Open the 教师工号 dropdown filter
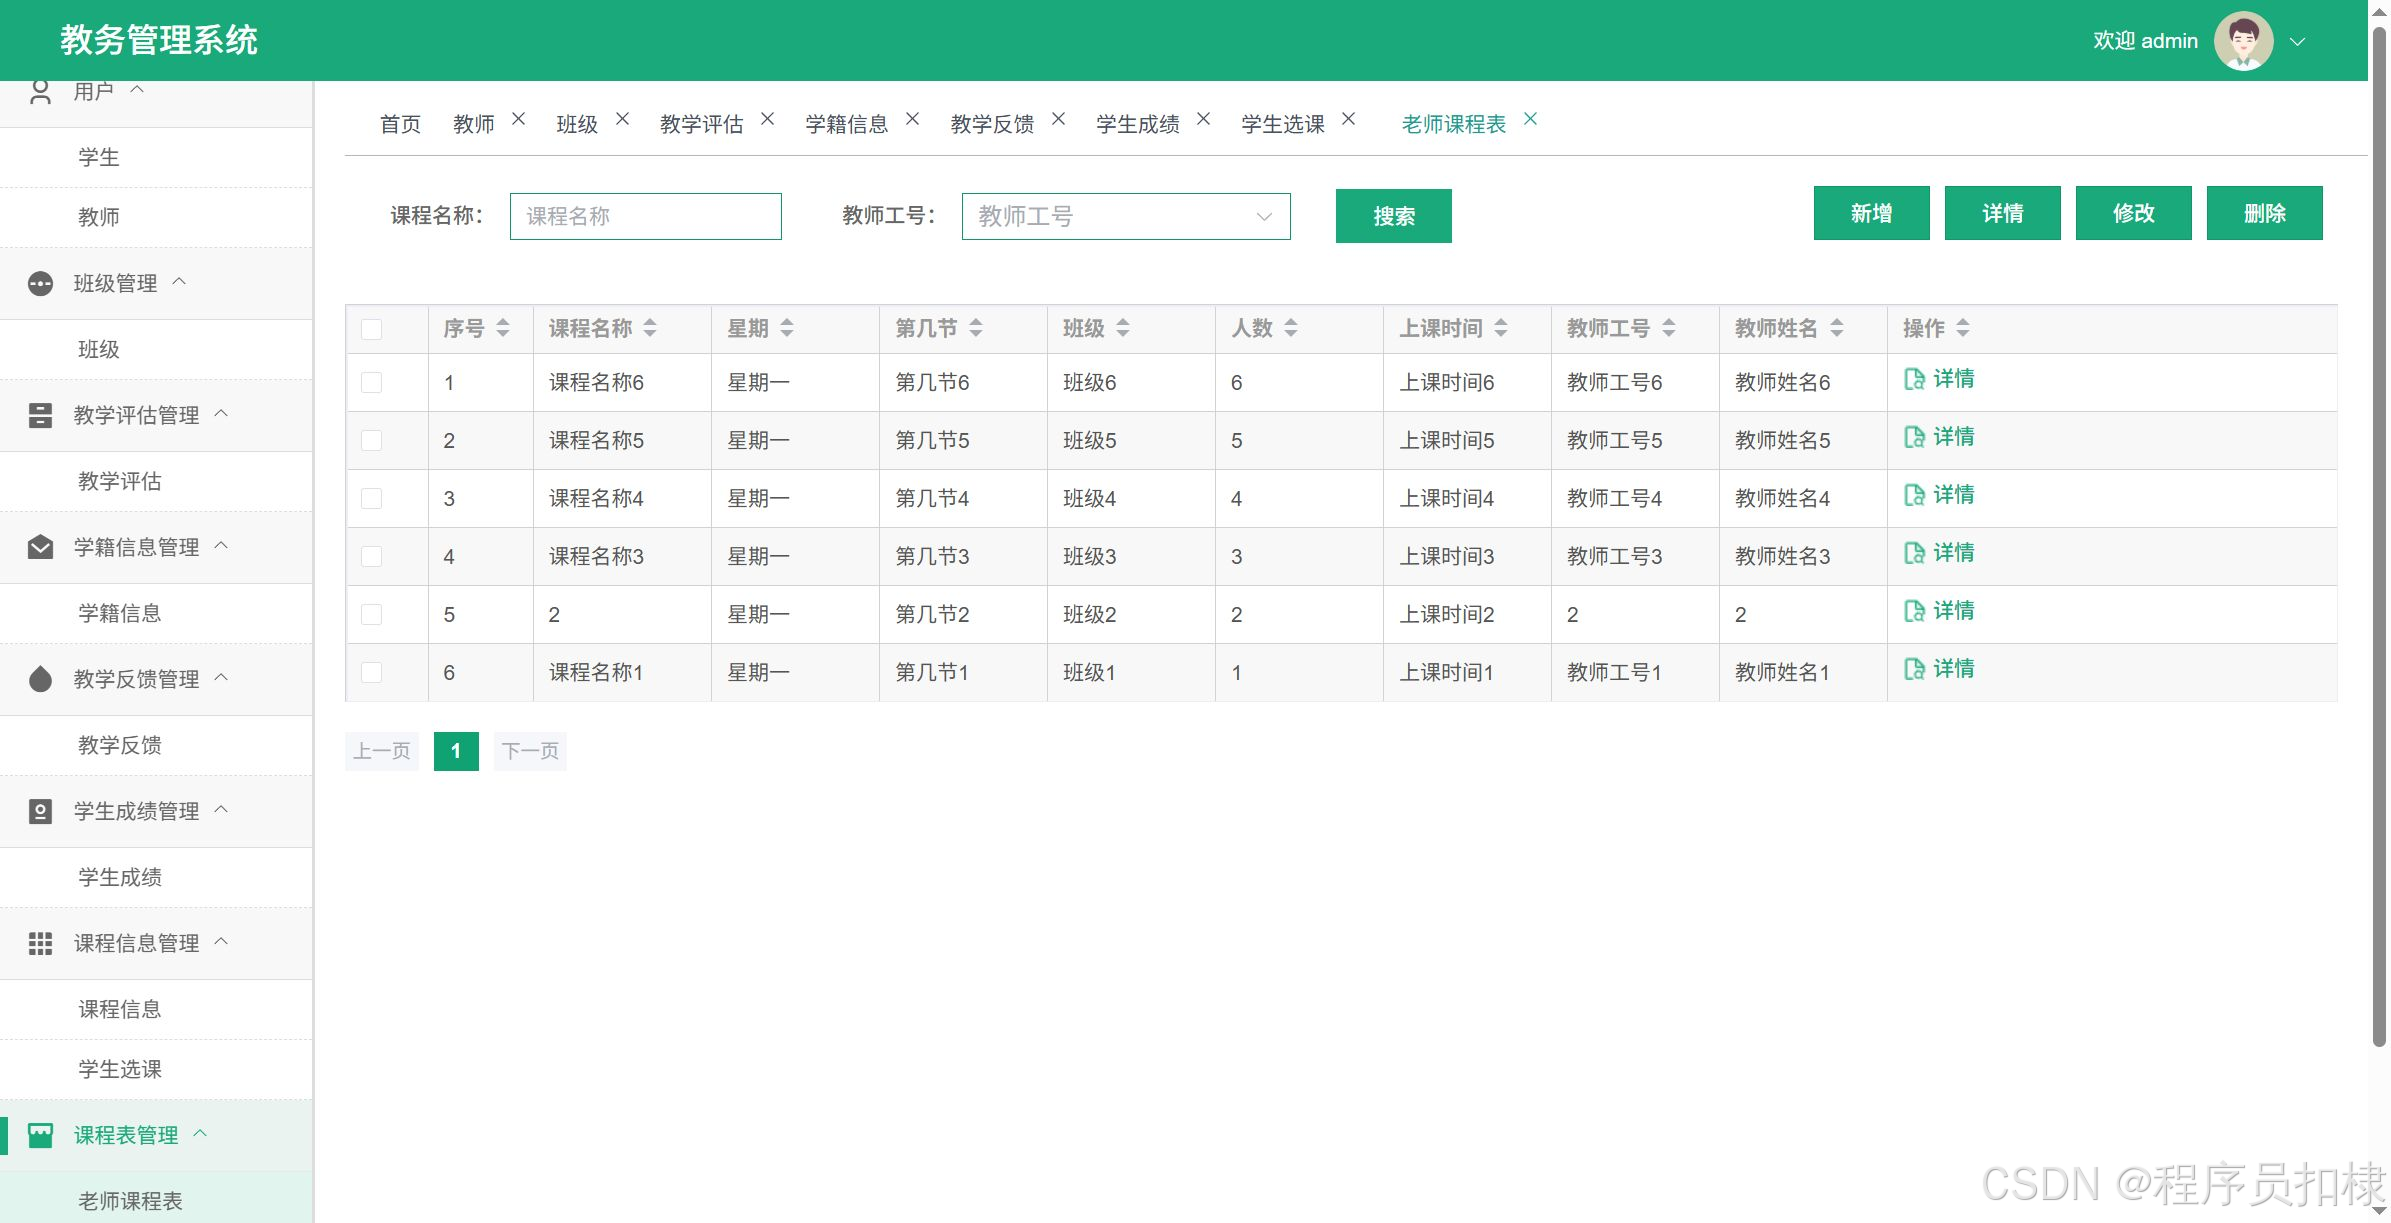The width and height of the screenshot is (2391, 1223). pos(1125,216)
